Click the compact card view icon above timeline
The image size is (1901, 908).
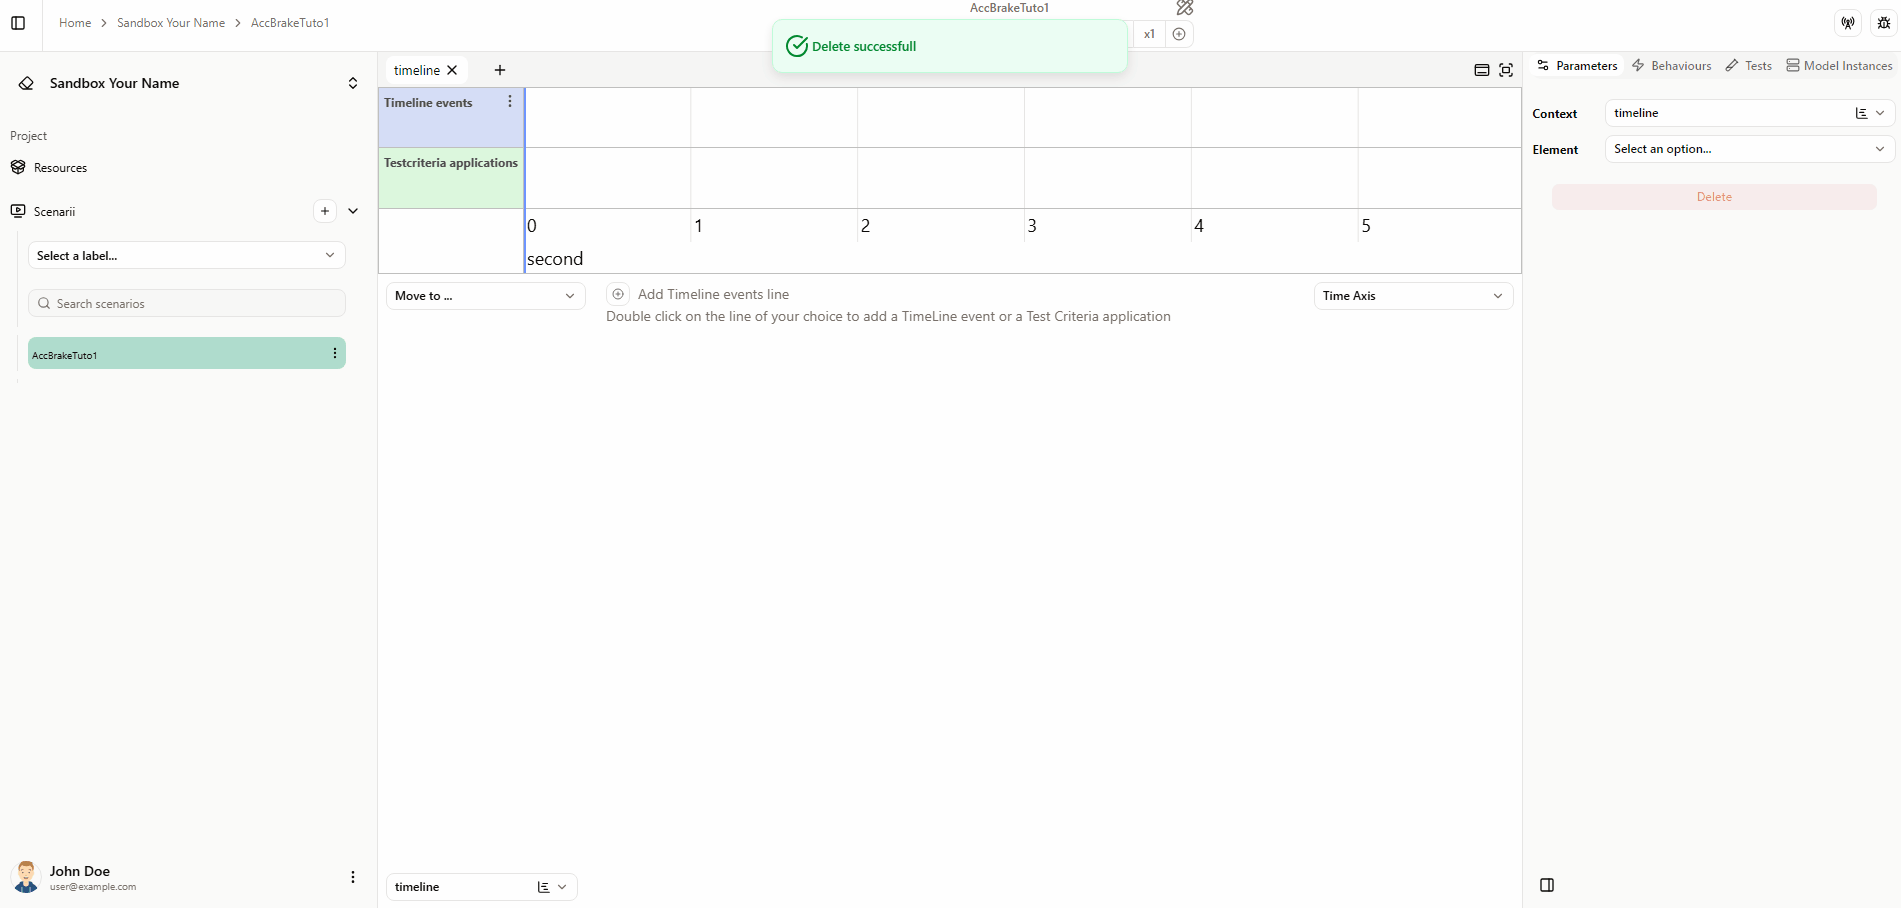[1482, 70]
